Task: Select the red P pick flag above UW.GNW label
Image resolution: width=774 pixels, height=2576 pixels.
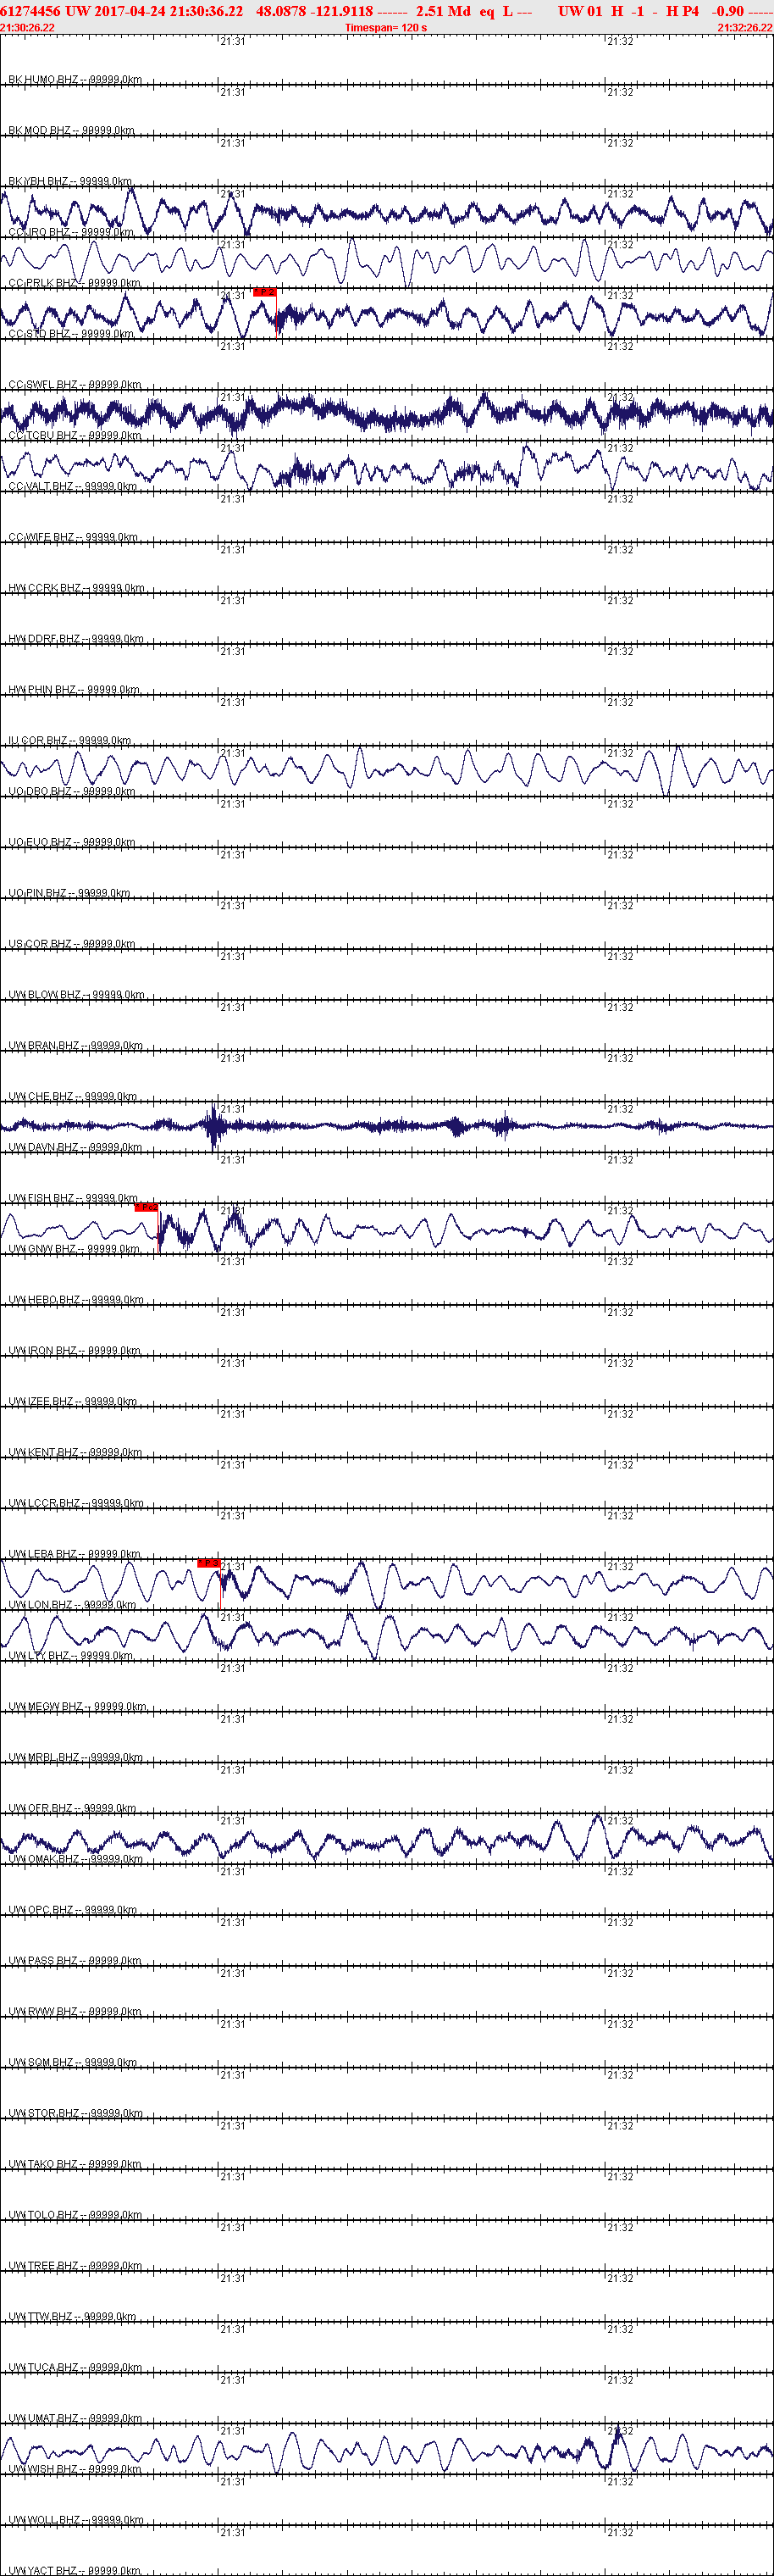Action: click(x=146, y=1207)
